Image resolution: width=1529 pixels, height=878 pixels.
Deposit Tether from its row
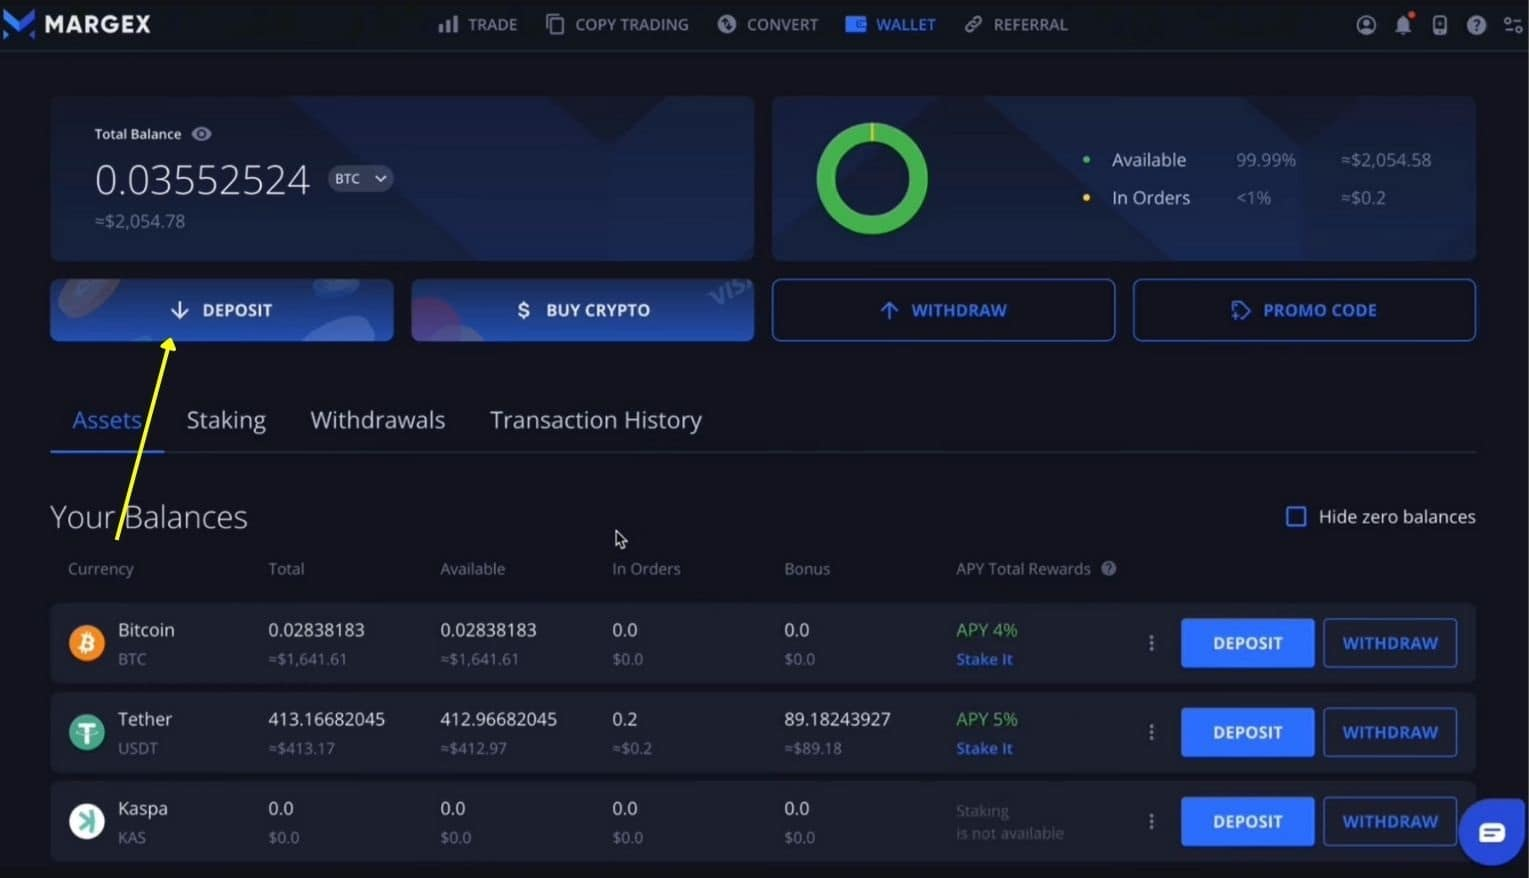pyautogui.click(x=1247, y=732)
